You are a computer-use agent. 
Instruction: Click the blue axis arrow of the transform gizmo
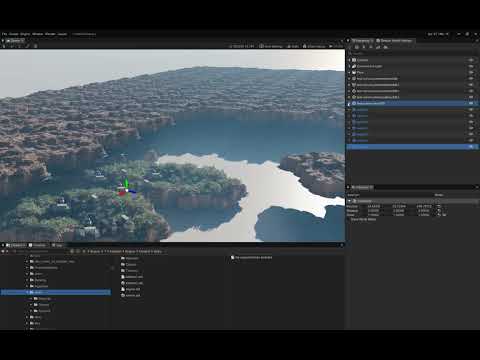(x=132, y=192)
